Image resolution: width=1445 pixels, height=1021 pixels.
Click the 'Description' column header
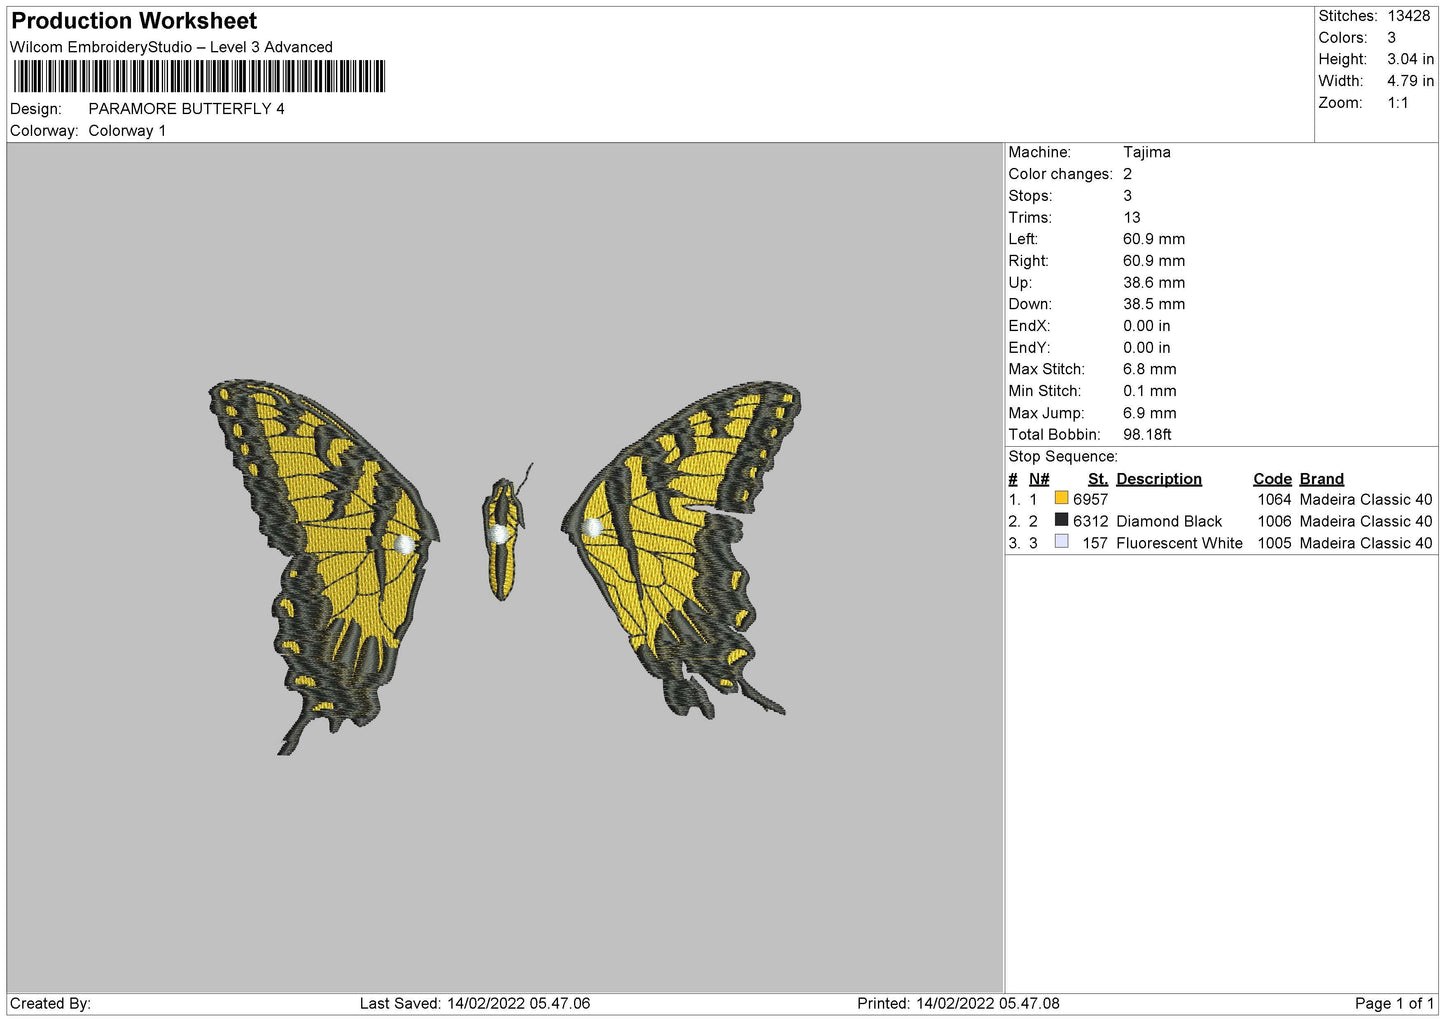click(1159, 479)
